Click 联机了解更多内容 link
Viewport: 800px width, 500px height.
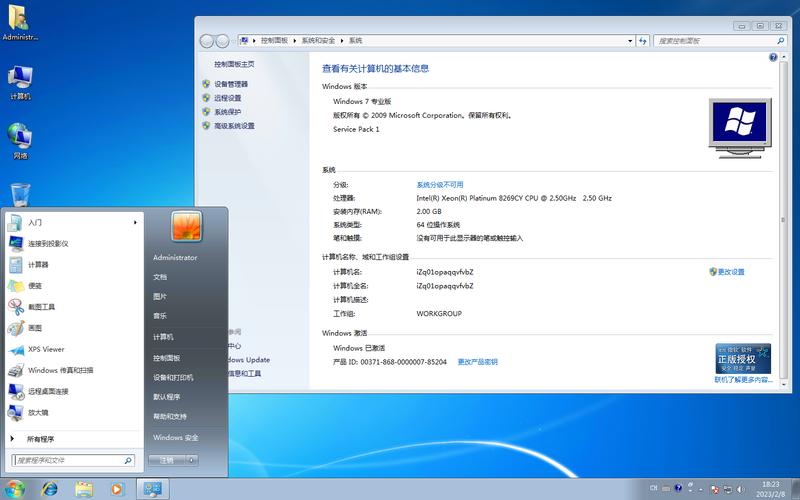(x=743, y=380)
